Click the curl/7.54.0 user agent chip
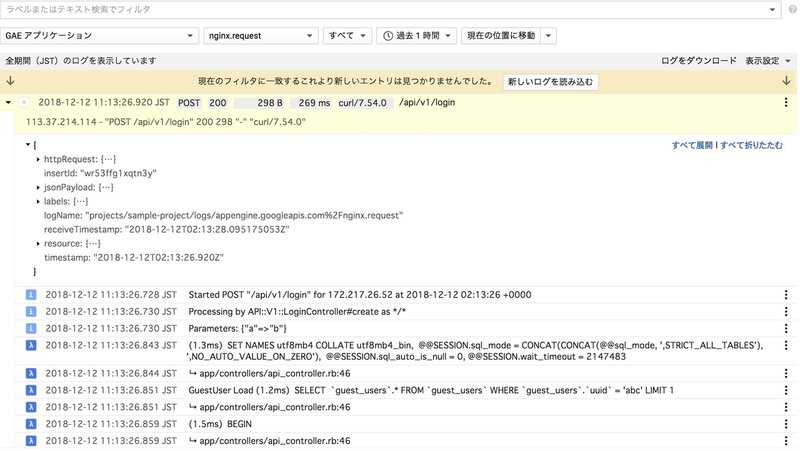 tap(365, 103)
